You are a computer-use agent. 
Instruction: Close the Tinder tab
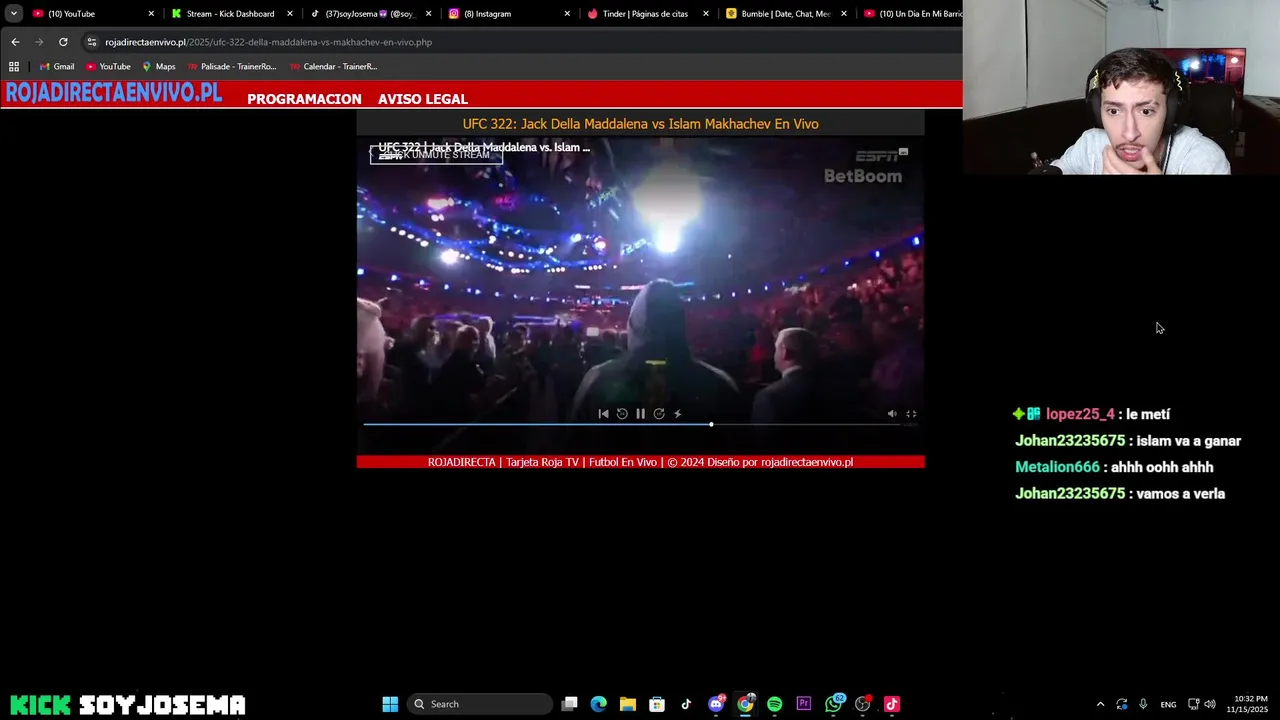click(x=705, y=14)
